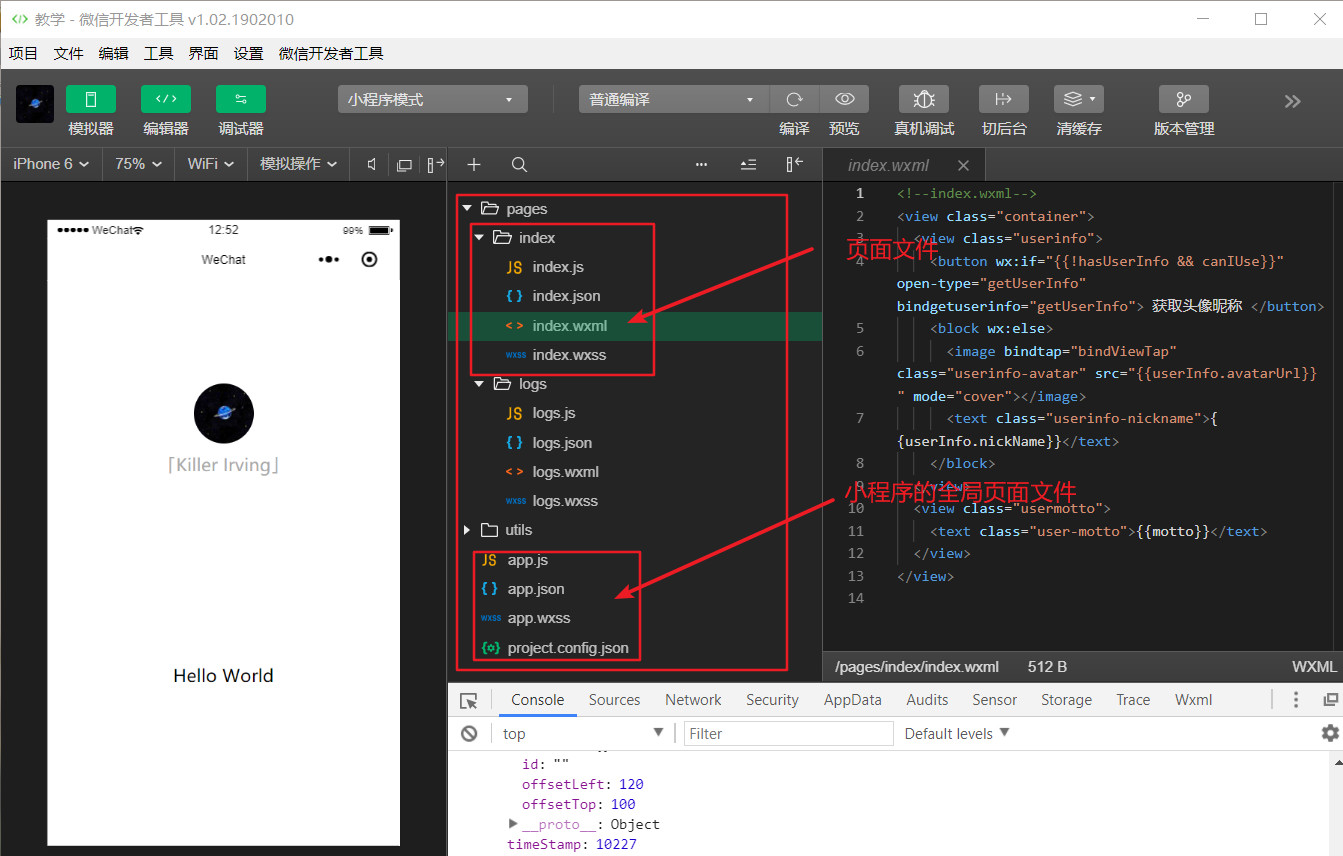
Task: Open the WiFi network type dropdown
Action: coord(211,164)
